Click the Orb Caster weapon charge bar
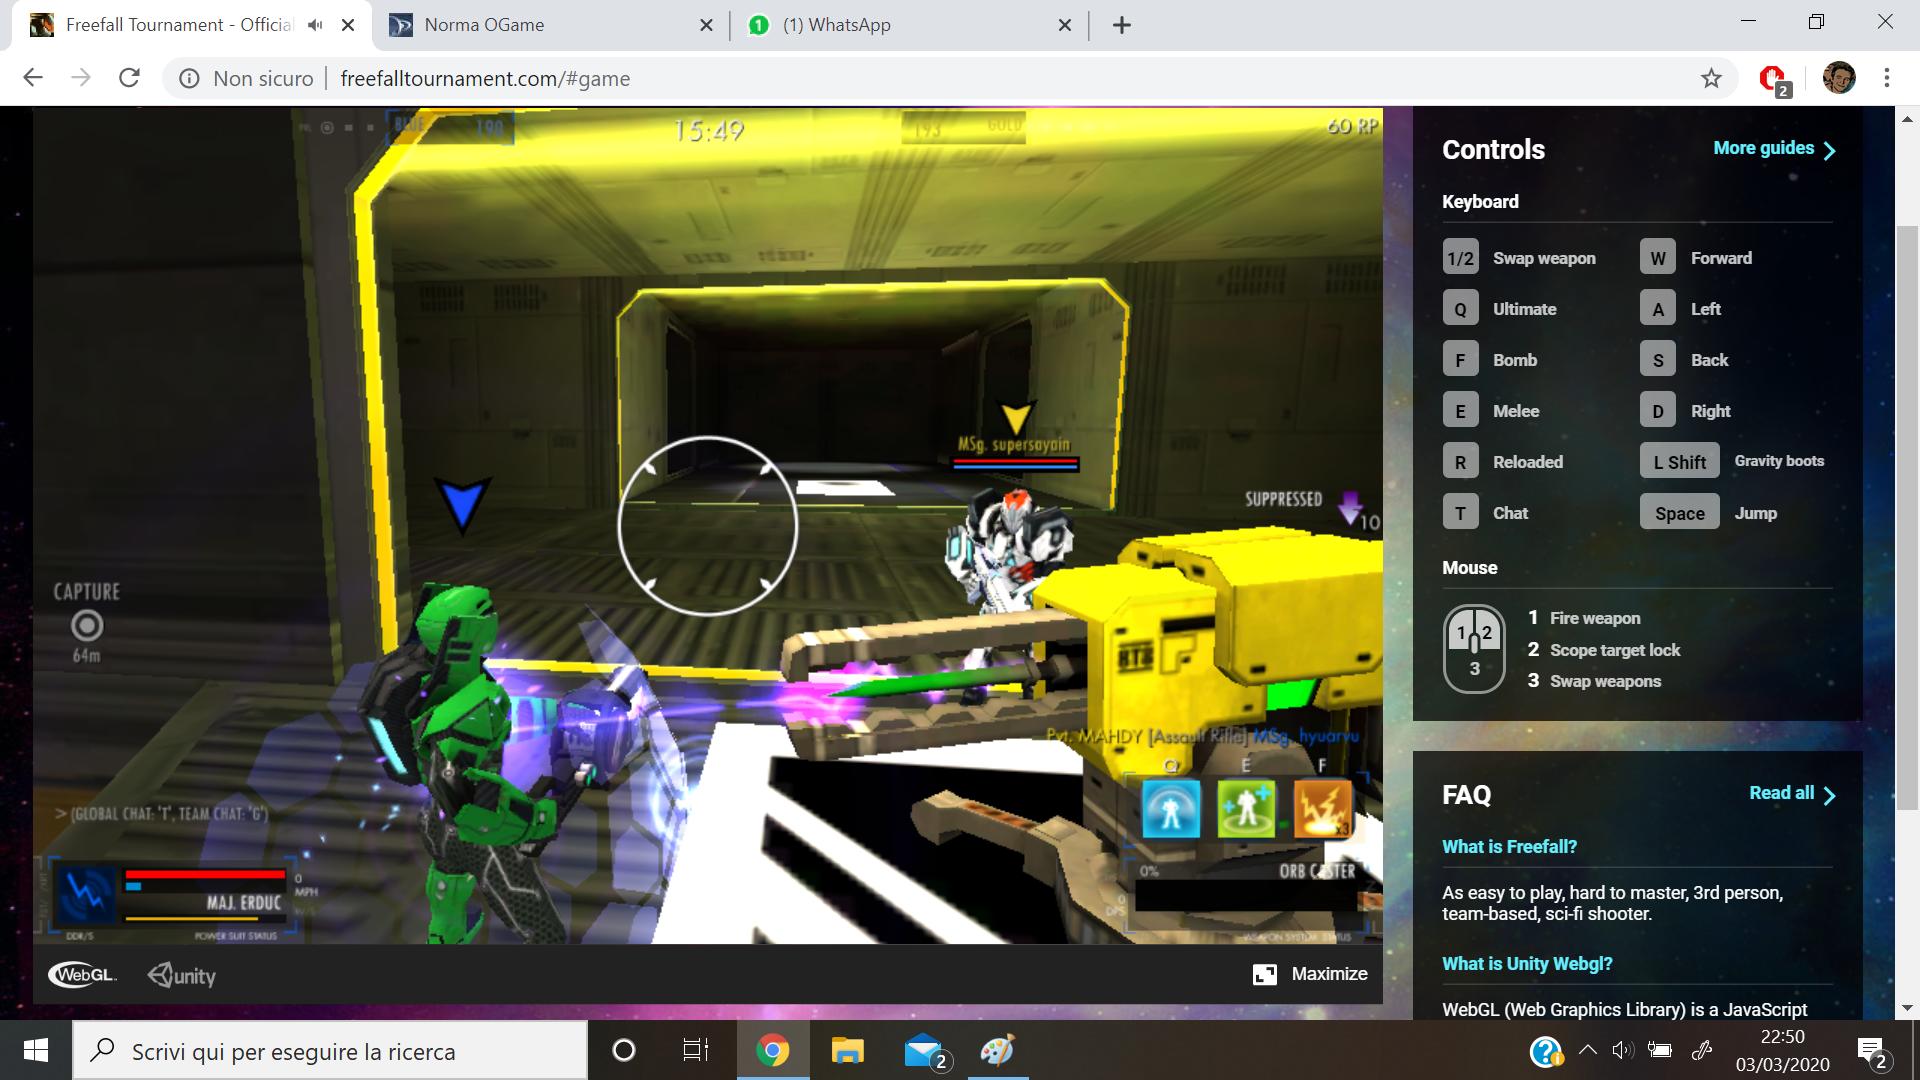 point(1246,897)
